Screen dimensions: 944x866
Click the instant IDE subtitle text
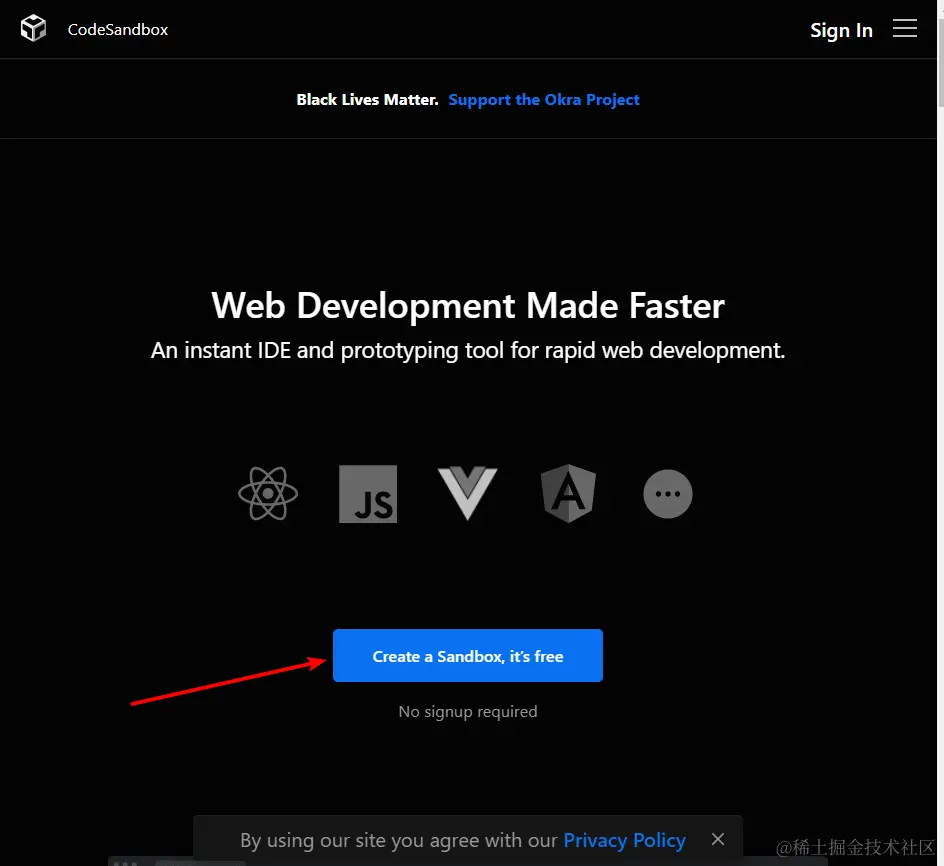[468, 350]
